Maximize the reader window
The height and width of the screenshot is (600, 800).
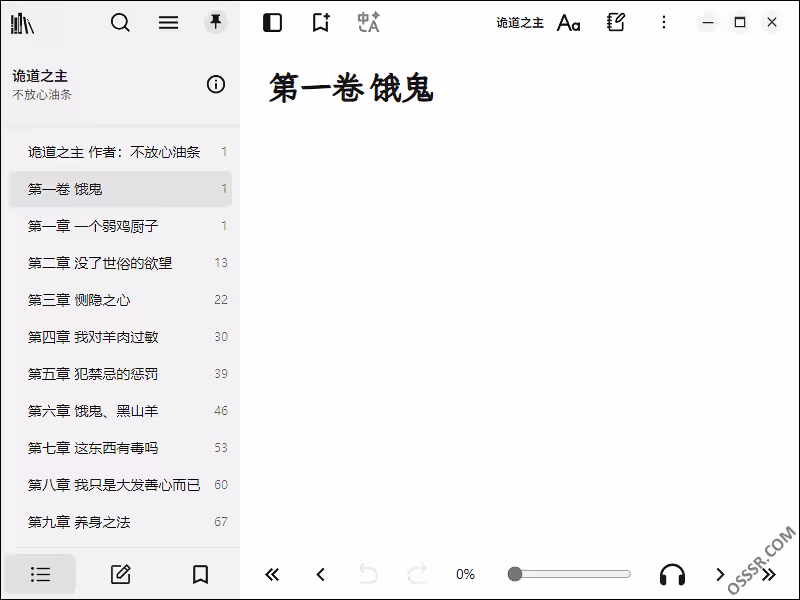point(740,22)
